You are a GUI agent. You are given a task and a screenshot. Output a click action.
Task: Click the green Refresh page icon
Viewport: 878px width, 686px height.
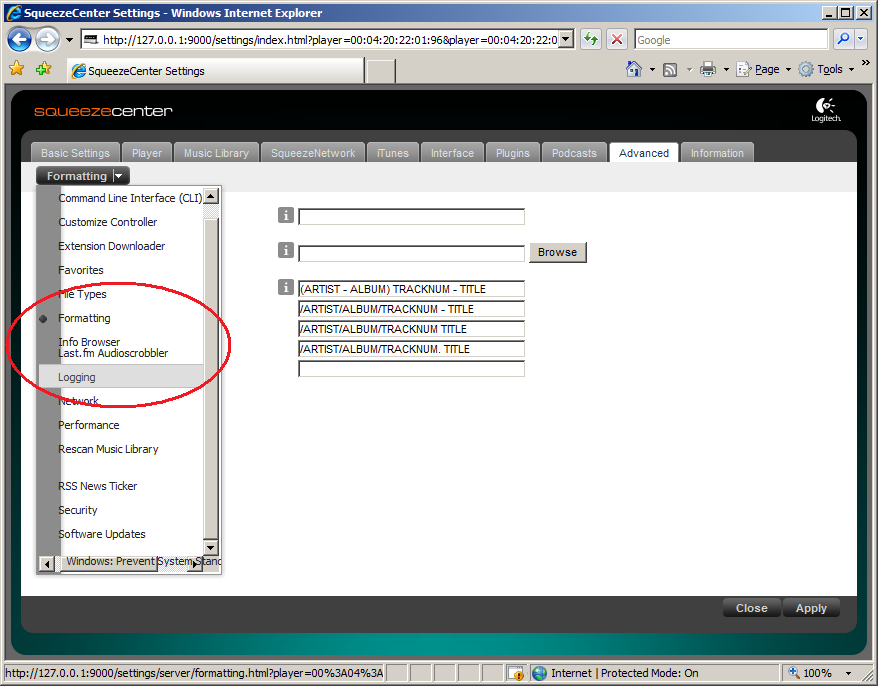point(591,40)
